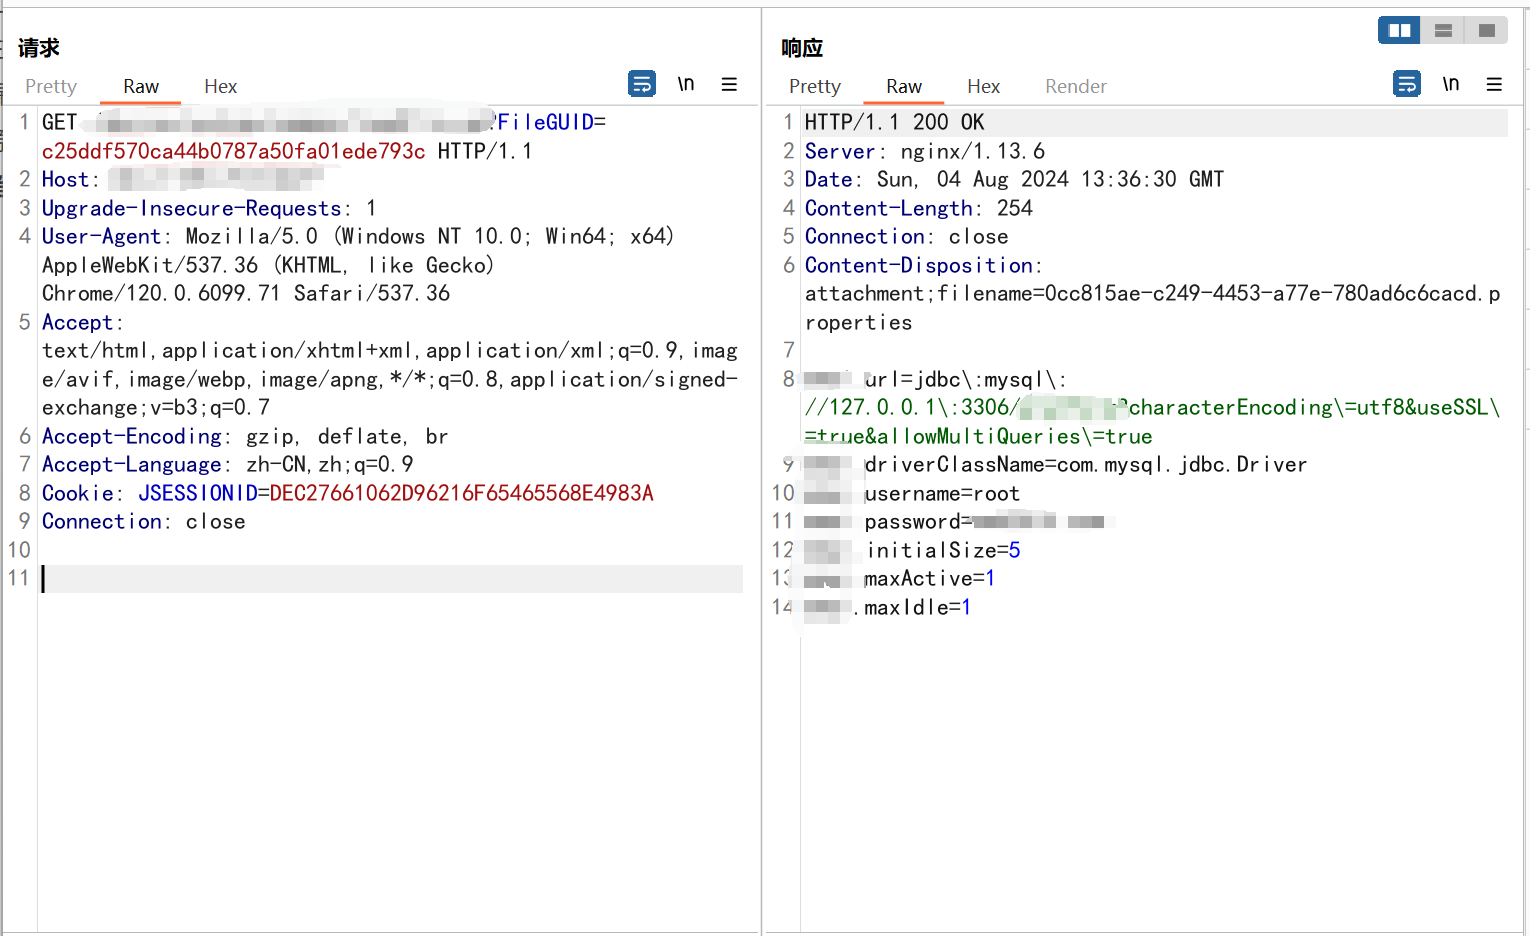Show non-printable characters in request editor
The width and height of the screenshot is (1530, 936).
(686, 84)
